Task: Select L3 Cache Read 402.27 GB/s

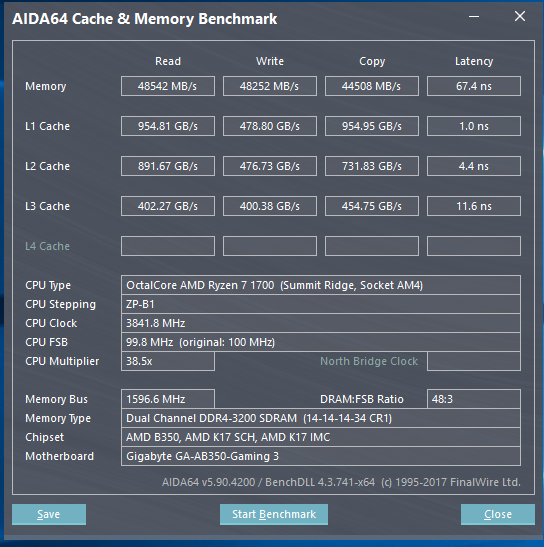Action: (x=168, y=206)
